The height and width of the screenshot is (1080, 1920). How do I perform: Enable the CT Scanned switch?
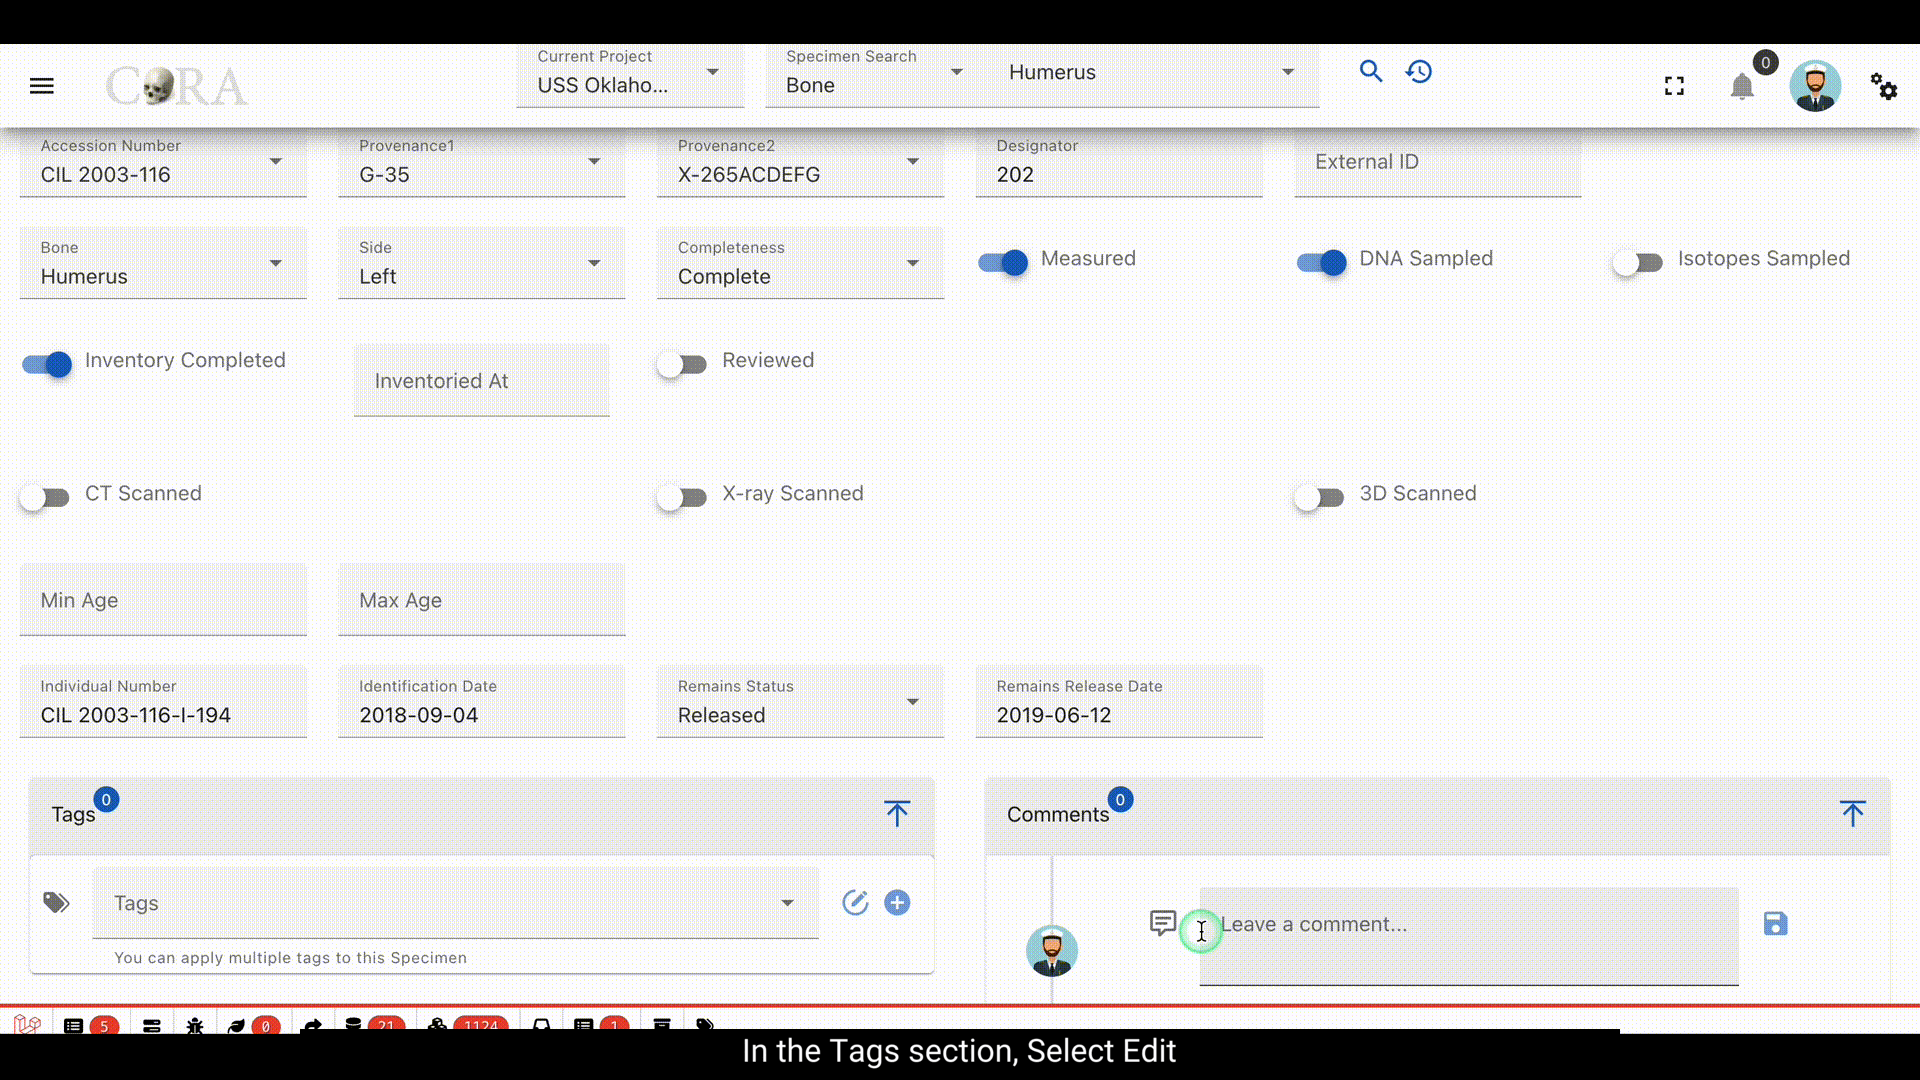45,497
